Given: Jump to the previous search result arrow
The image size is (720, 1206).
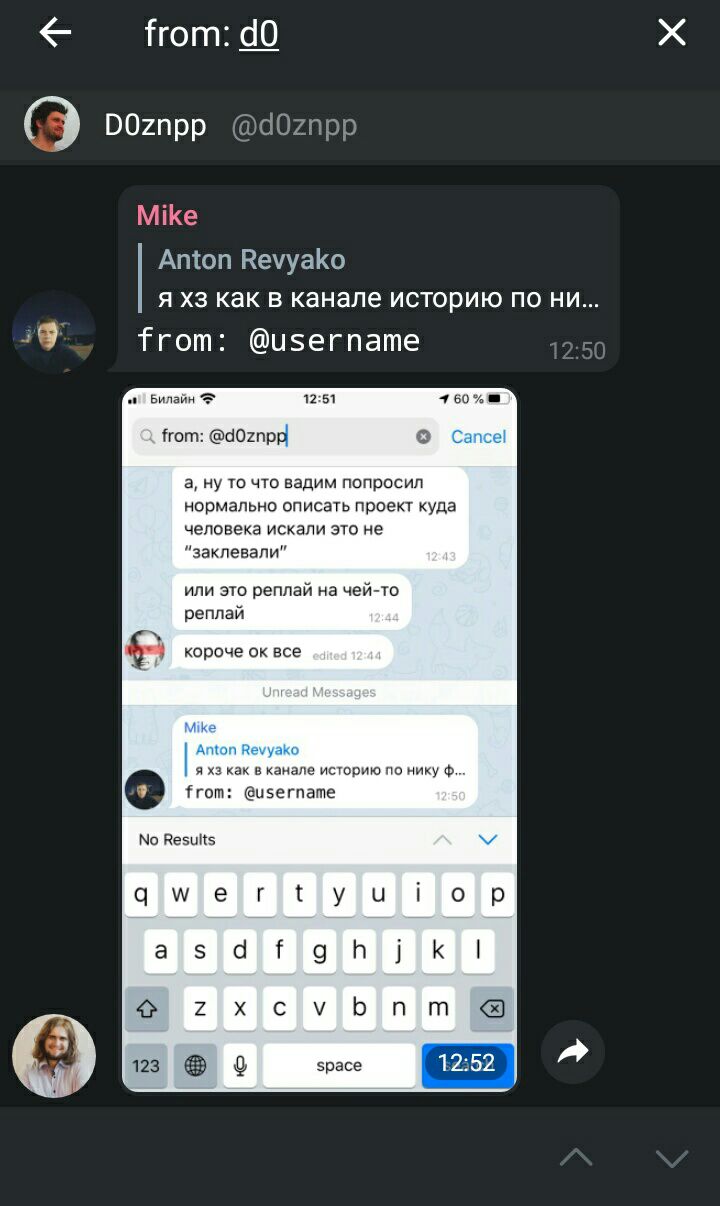Looking at the screenshot, I should point(576,1158).
